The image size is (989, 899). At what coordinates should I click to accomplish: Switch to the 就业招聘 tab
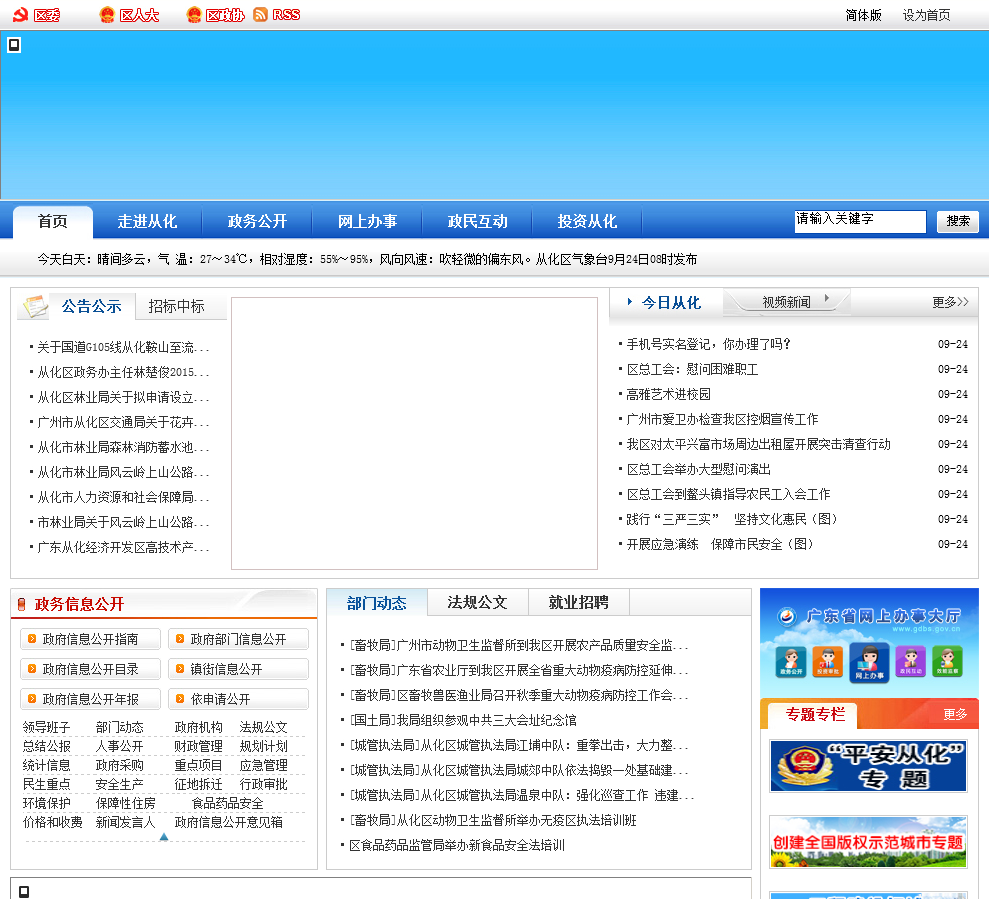click(x=578, y=602)
